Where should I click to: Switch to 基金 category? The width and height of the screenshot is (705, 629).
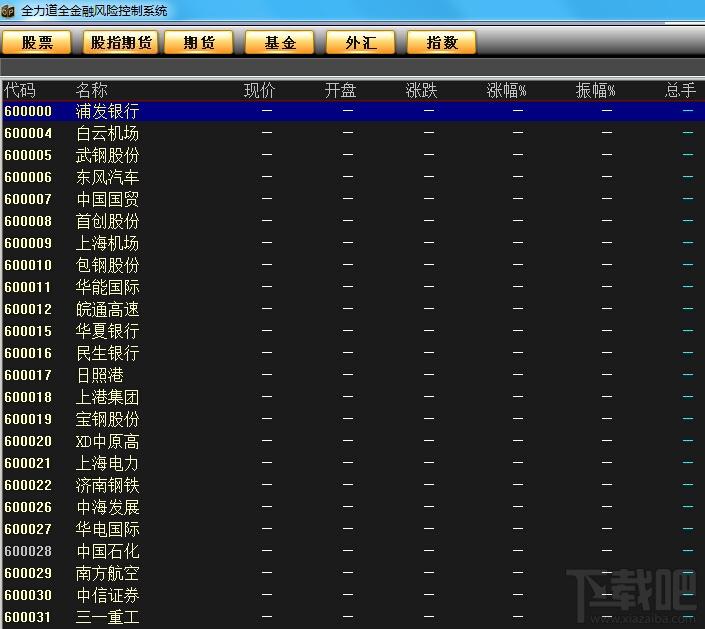coord(280,43)
